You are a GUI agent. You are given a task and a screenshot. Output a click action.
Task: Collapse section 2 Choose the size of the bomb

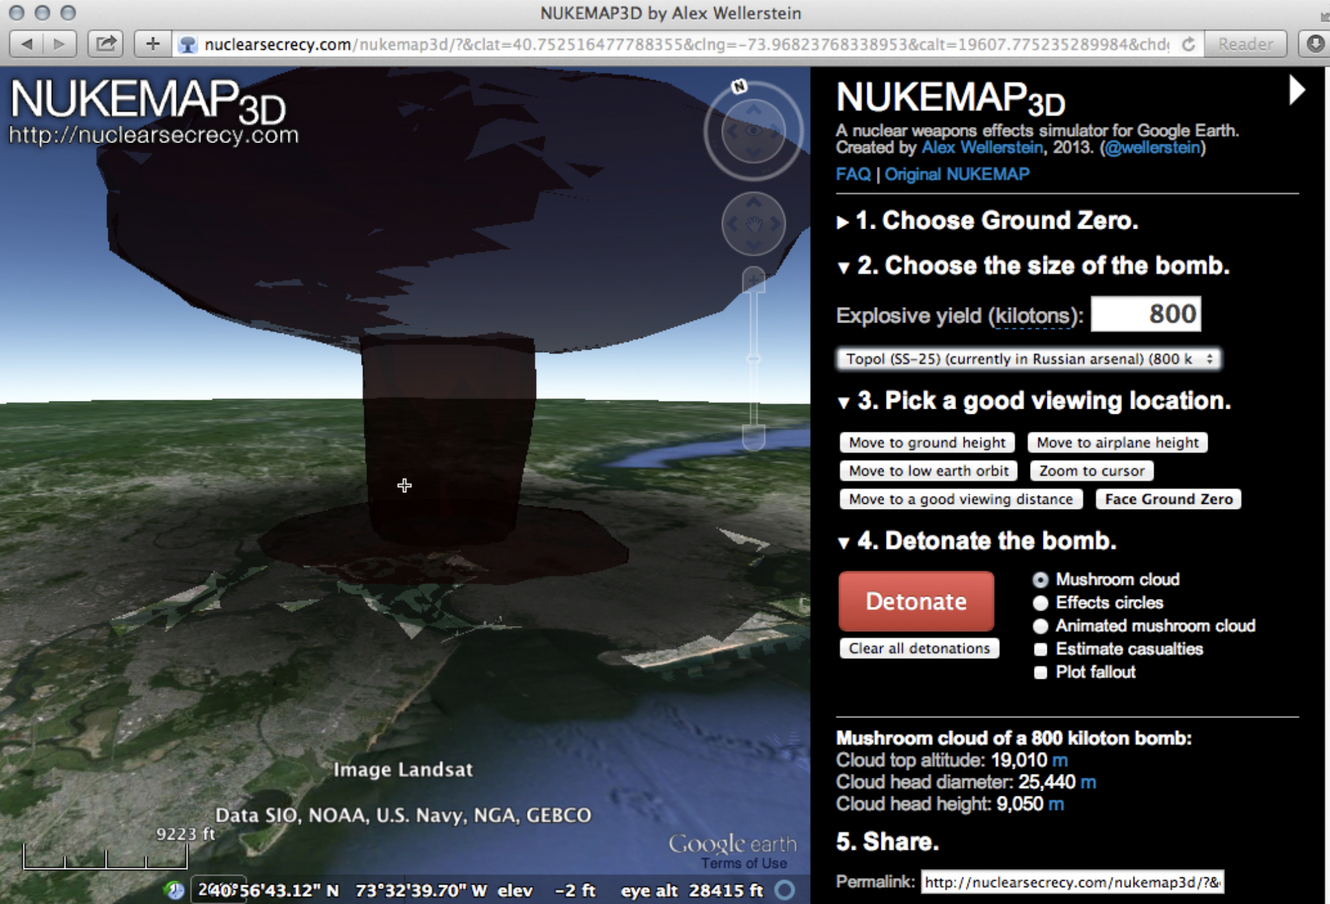coord(843,267)
